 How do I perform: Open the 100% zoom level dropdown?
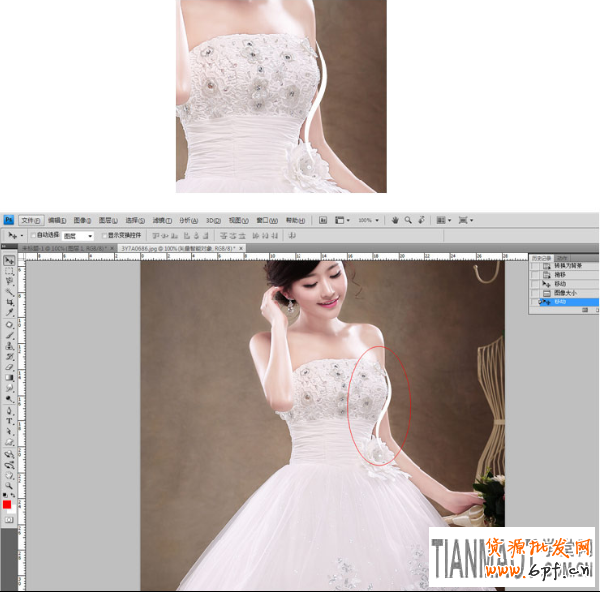coord(368,219)
